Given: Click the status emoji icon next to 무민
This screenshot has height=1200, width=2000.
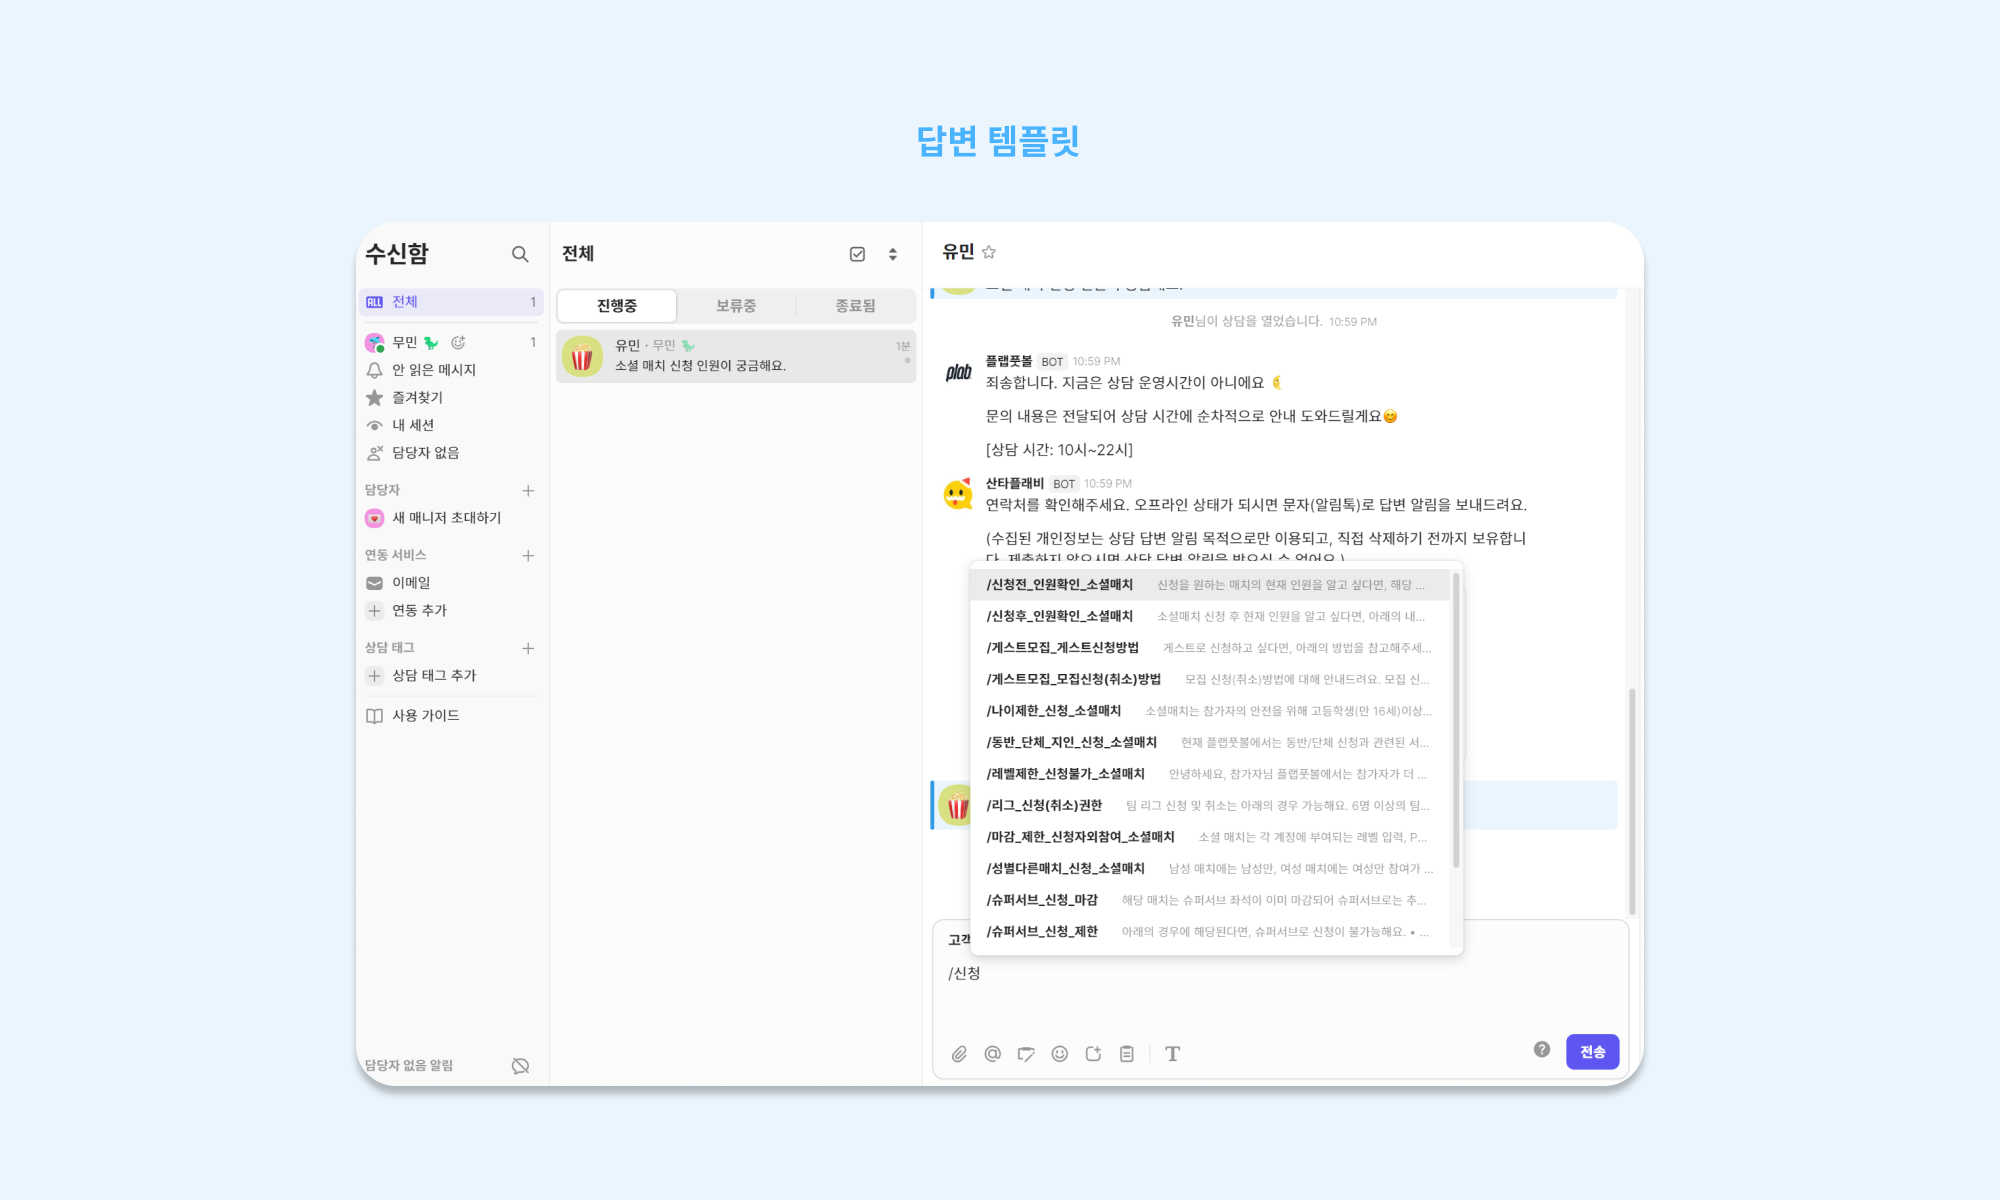Looking at the screenshot, I should tap(458, 342).
